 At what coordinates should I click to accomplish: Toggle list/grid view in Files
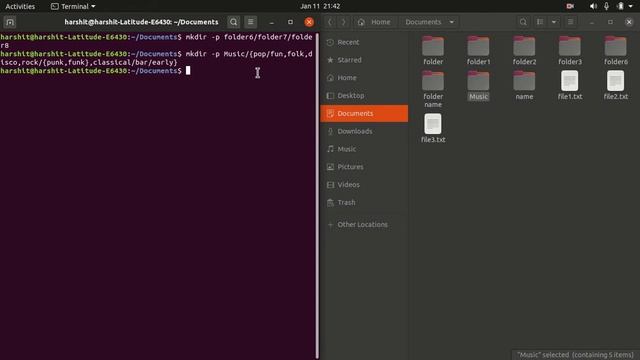540,22
